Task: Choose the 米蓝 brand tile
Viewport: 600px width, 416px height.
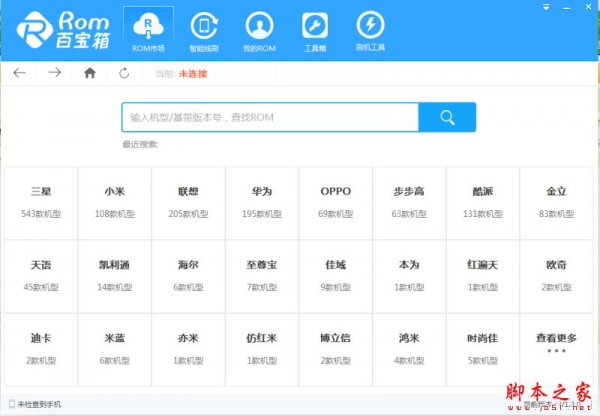Action: click(115, 350)
